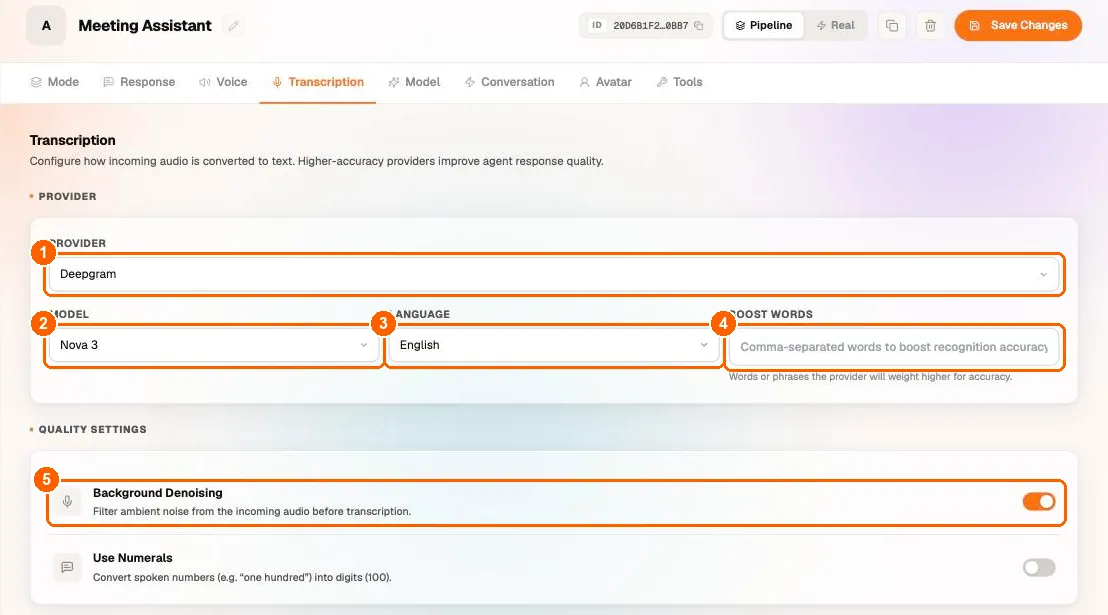Switch to the Response tab
The image size is (1108, 615).
(139, 82)
